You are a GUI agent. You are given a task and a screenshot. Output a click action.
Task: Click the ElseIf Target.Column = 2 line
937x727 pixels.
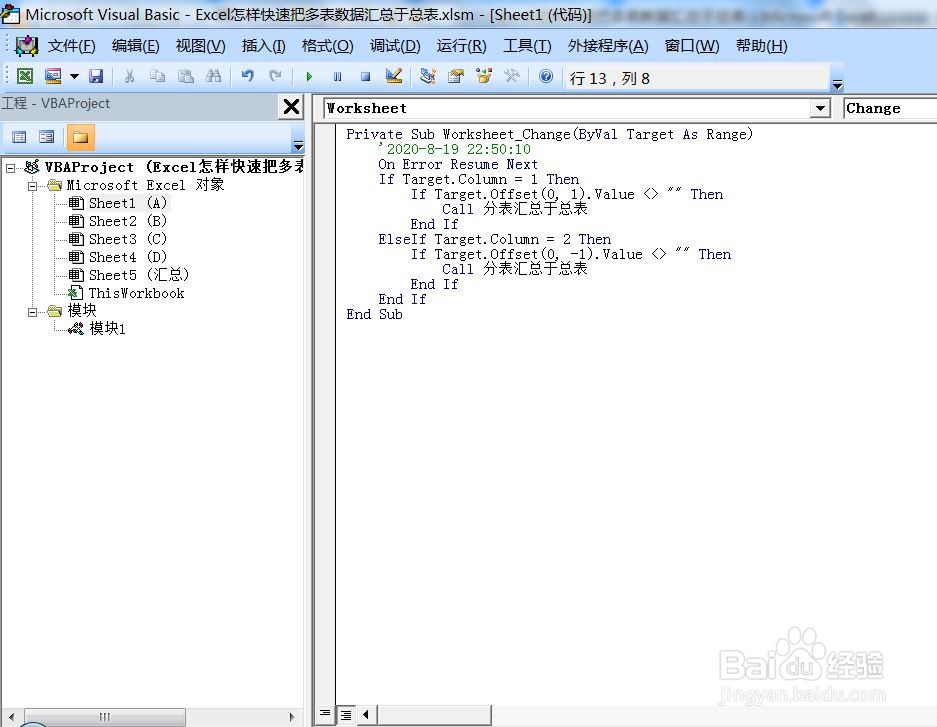(494, 240)
